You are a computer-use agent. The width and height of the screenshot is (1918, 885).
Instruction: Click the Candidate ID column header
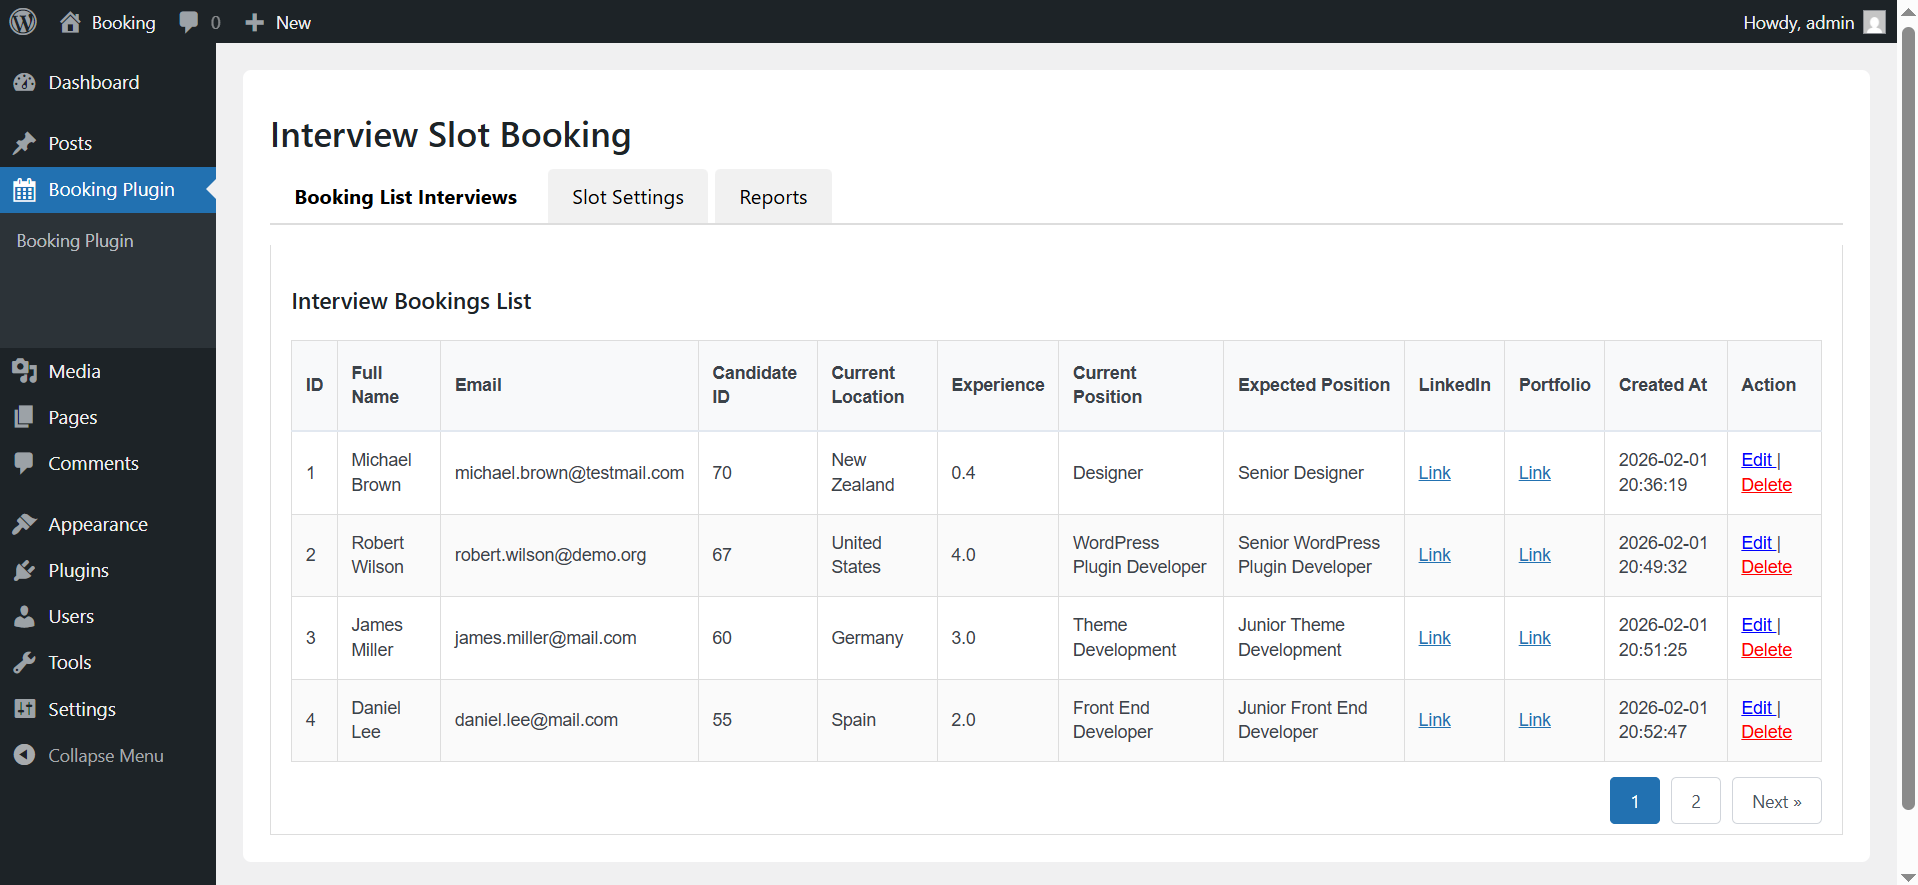(757, 385)
